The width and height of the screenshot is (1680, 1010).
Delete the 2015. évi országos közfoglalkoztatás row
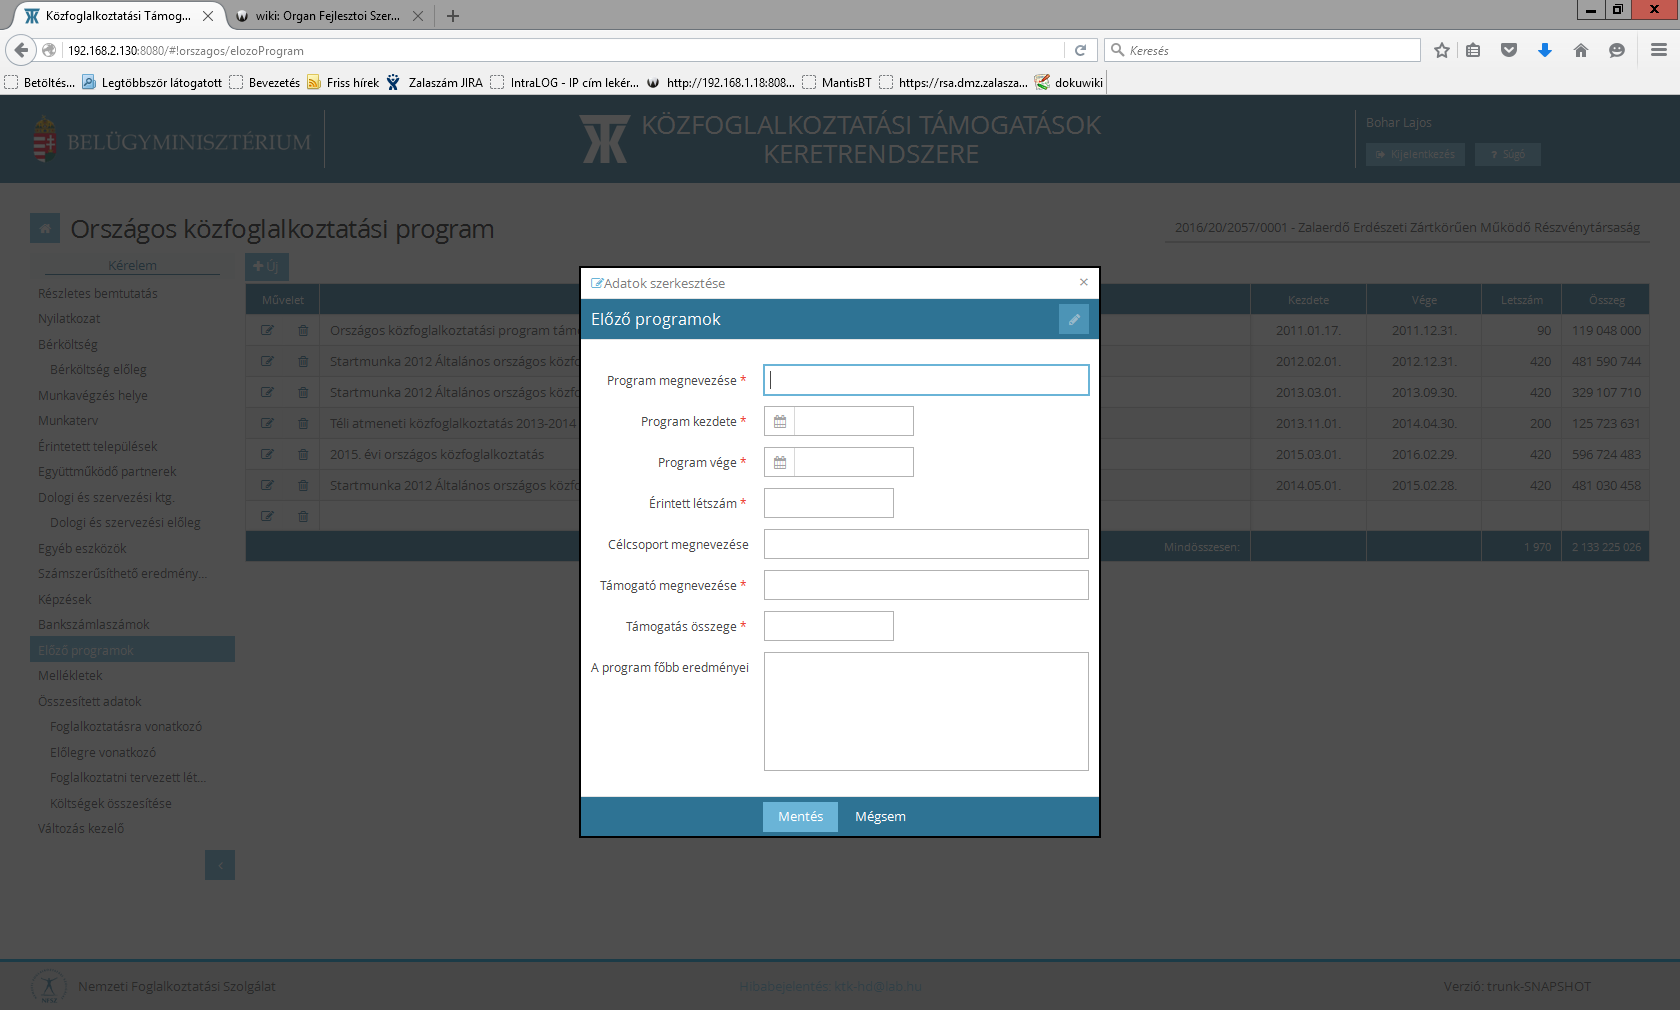pyautogui.click(x=303, y=454)
